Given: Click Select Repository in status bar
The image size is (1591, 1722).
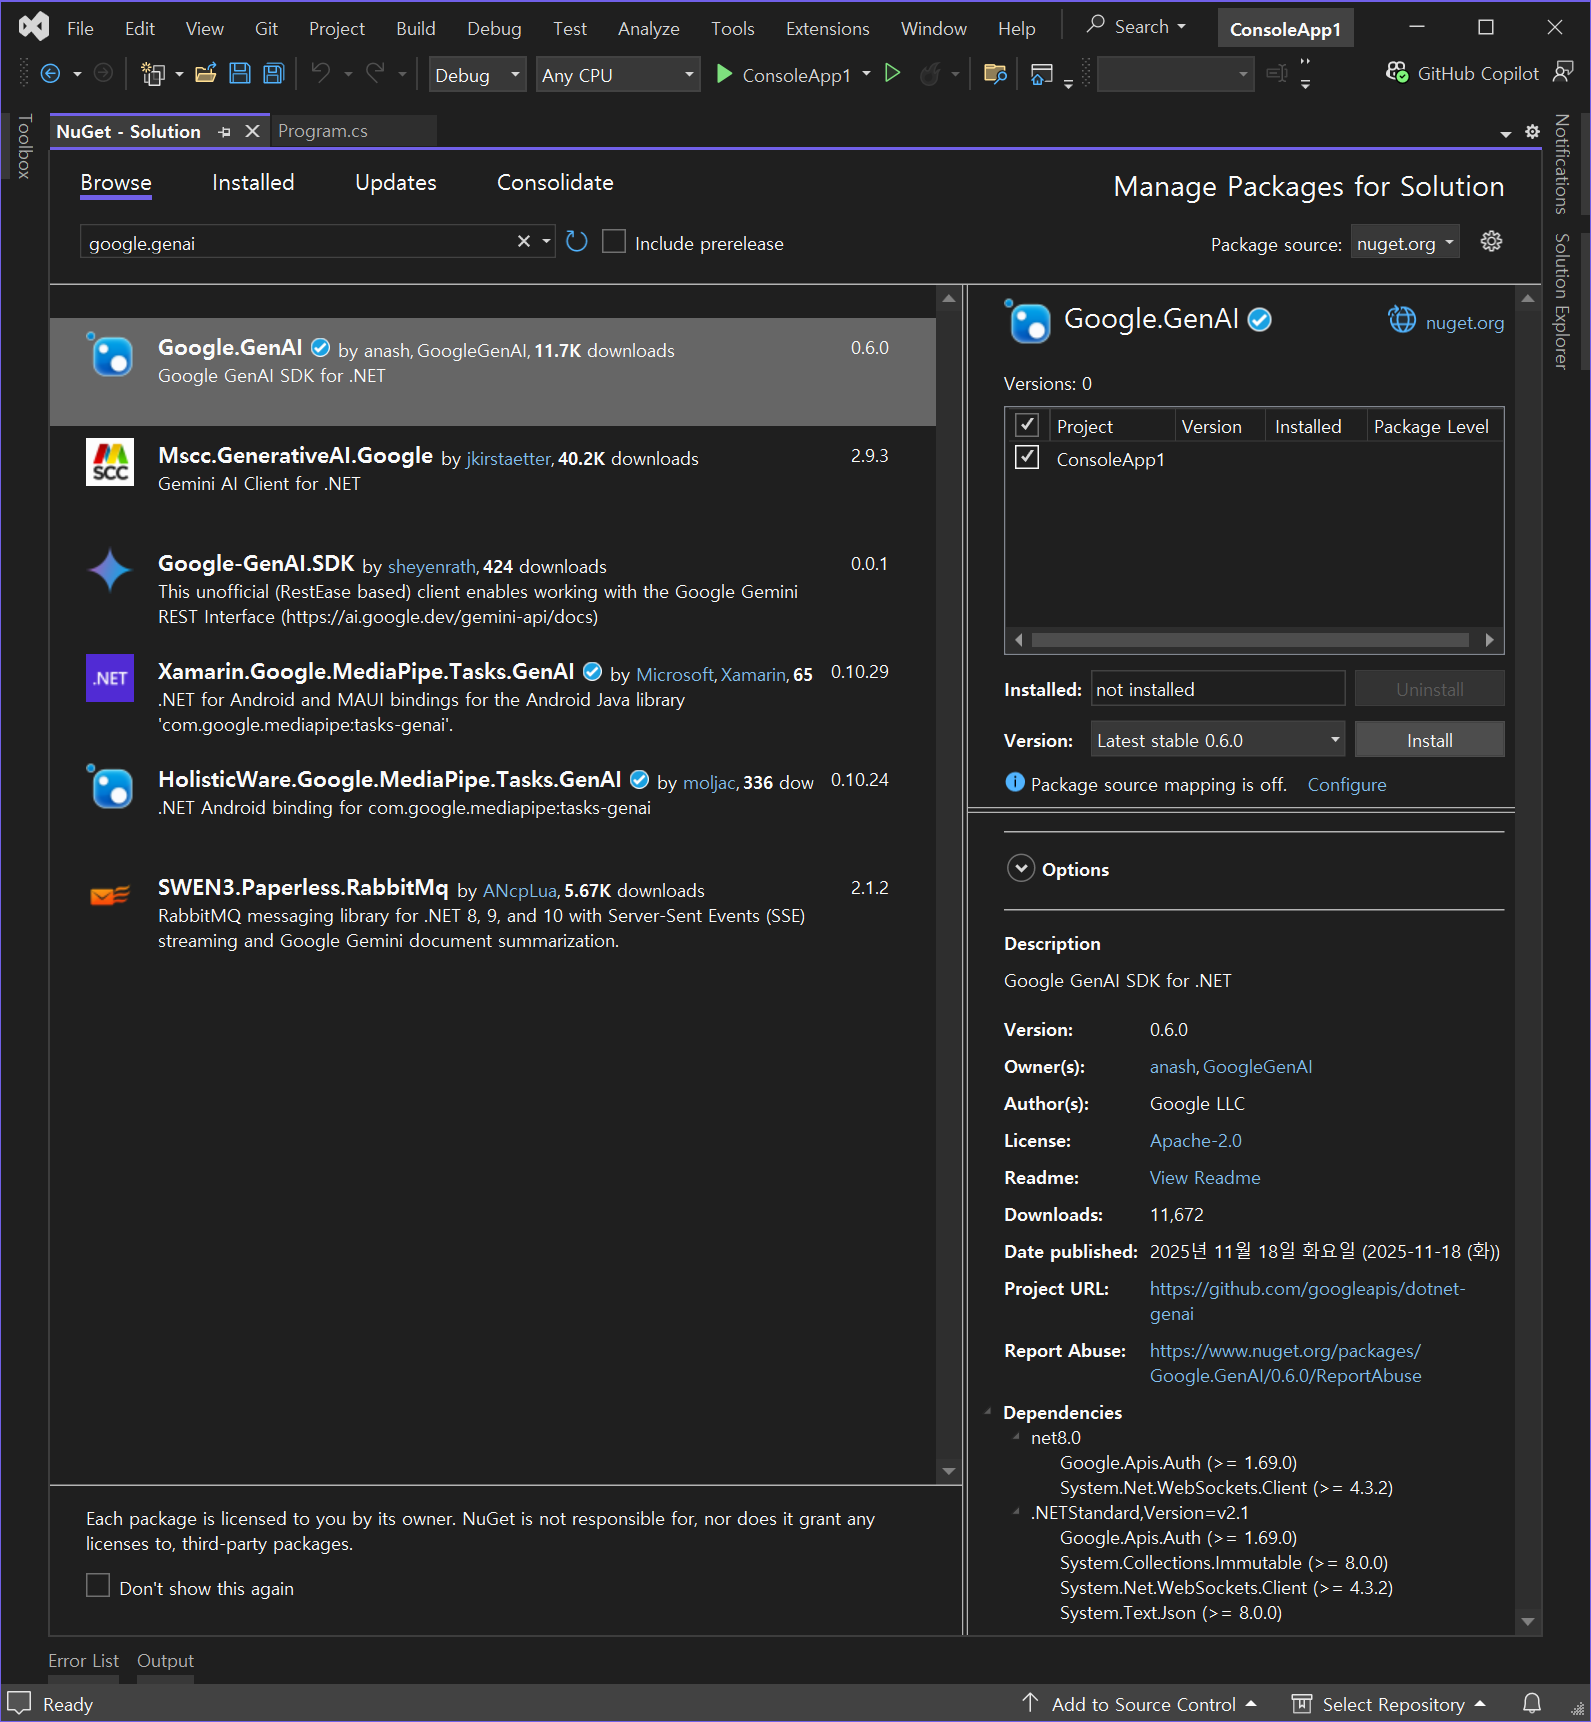Looking at the screenshot, I should pyautogui.click(x=1390, y=1704).
